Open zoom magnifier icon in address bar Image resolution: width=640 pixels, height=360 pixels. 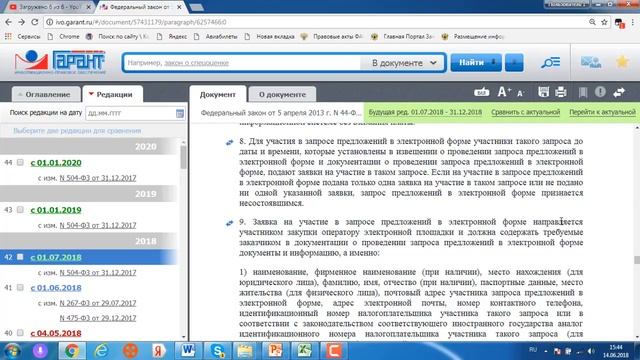tap(592, 22)
